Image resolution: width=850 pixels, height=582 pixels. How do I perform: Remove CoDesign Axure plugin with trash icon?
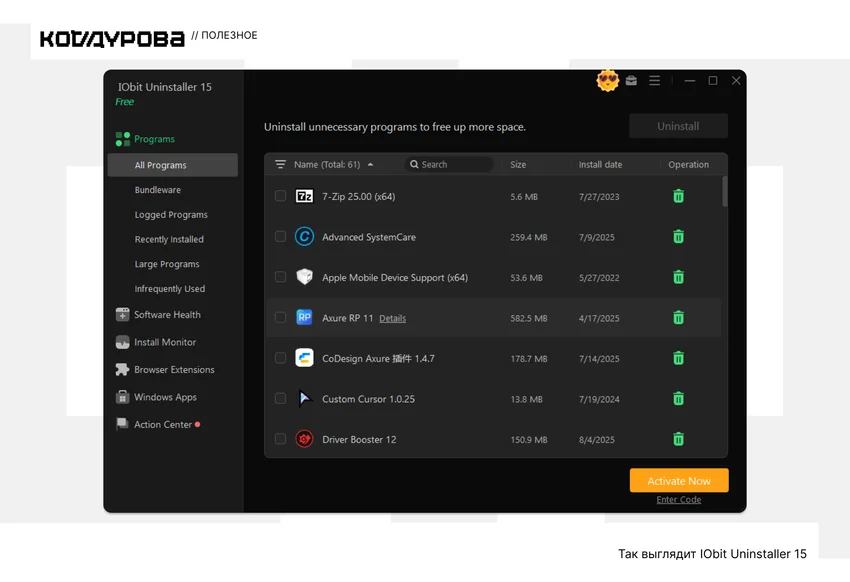(x=678, y=358)
